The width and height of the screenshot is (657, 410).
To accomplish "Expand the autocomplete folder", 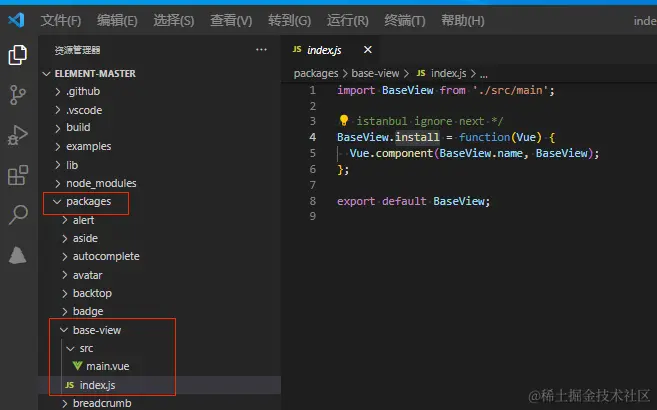I will (x=65, y=256).
